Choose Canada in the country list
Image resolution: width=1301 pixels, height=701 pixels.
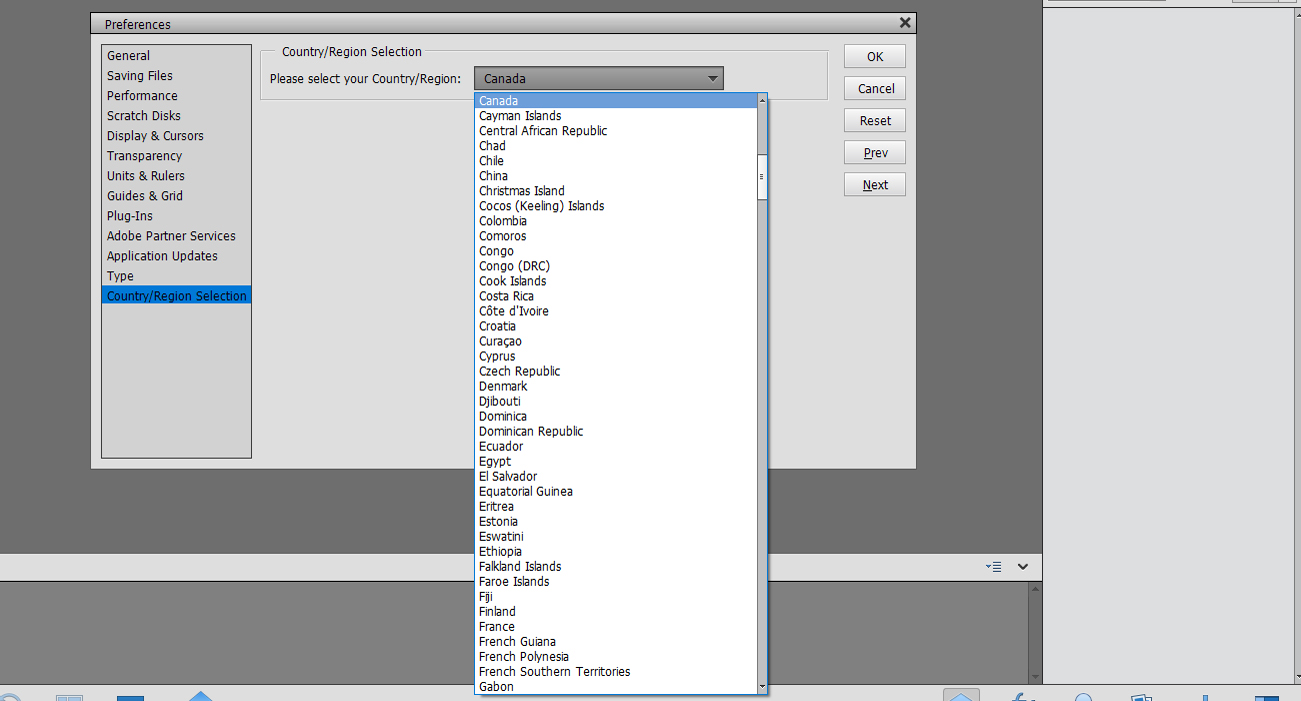[616, 100]
